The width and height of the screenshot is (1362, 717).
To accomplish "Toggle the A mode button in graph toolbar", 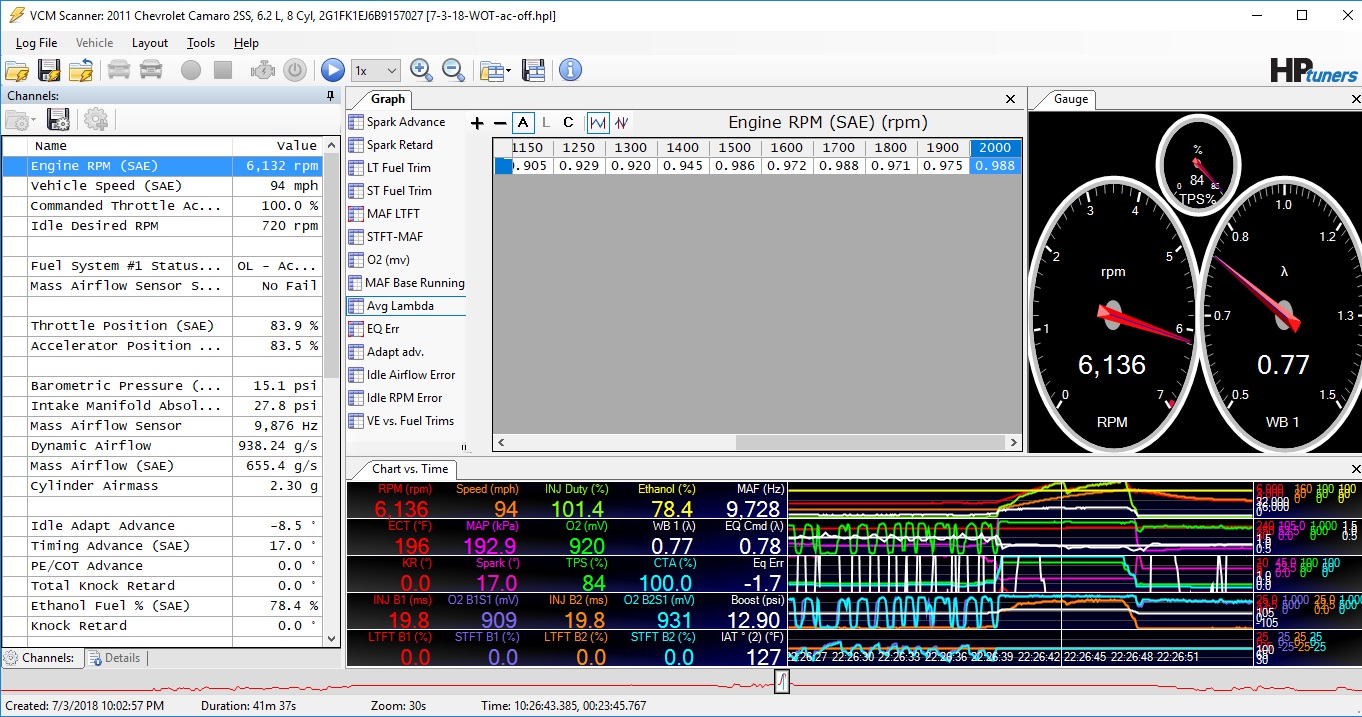I will click(x=523, y=123).
